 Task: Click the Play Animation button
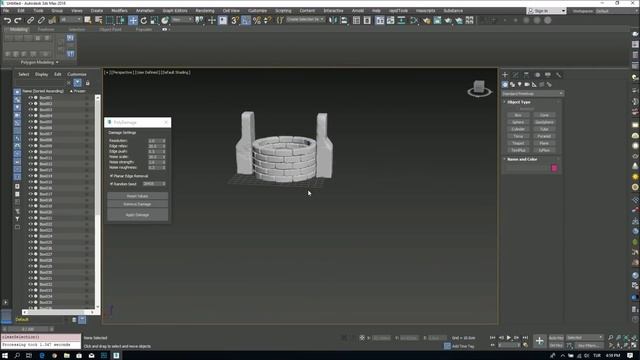pos(509,338)
